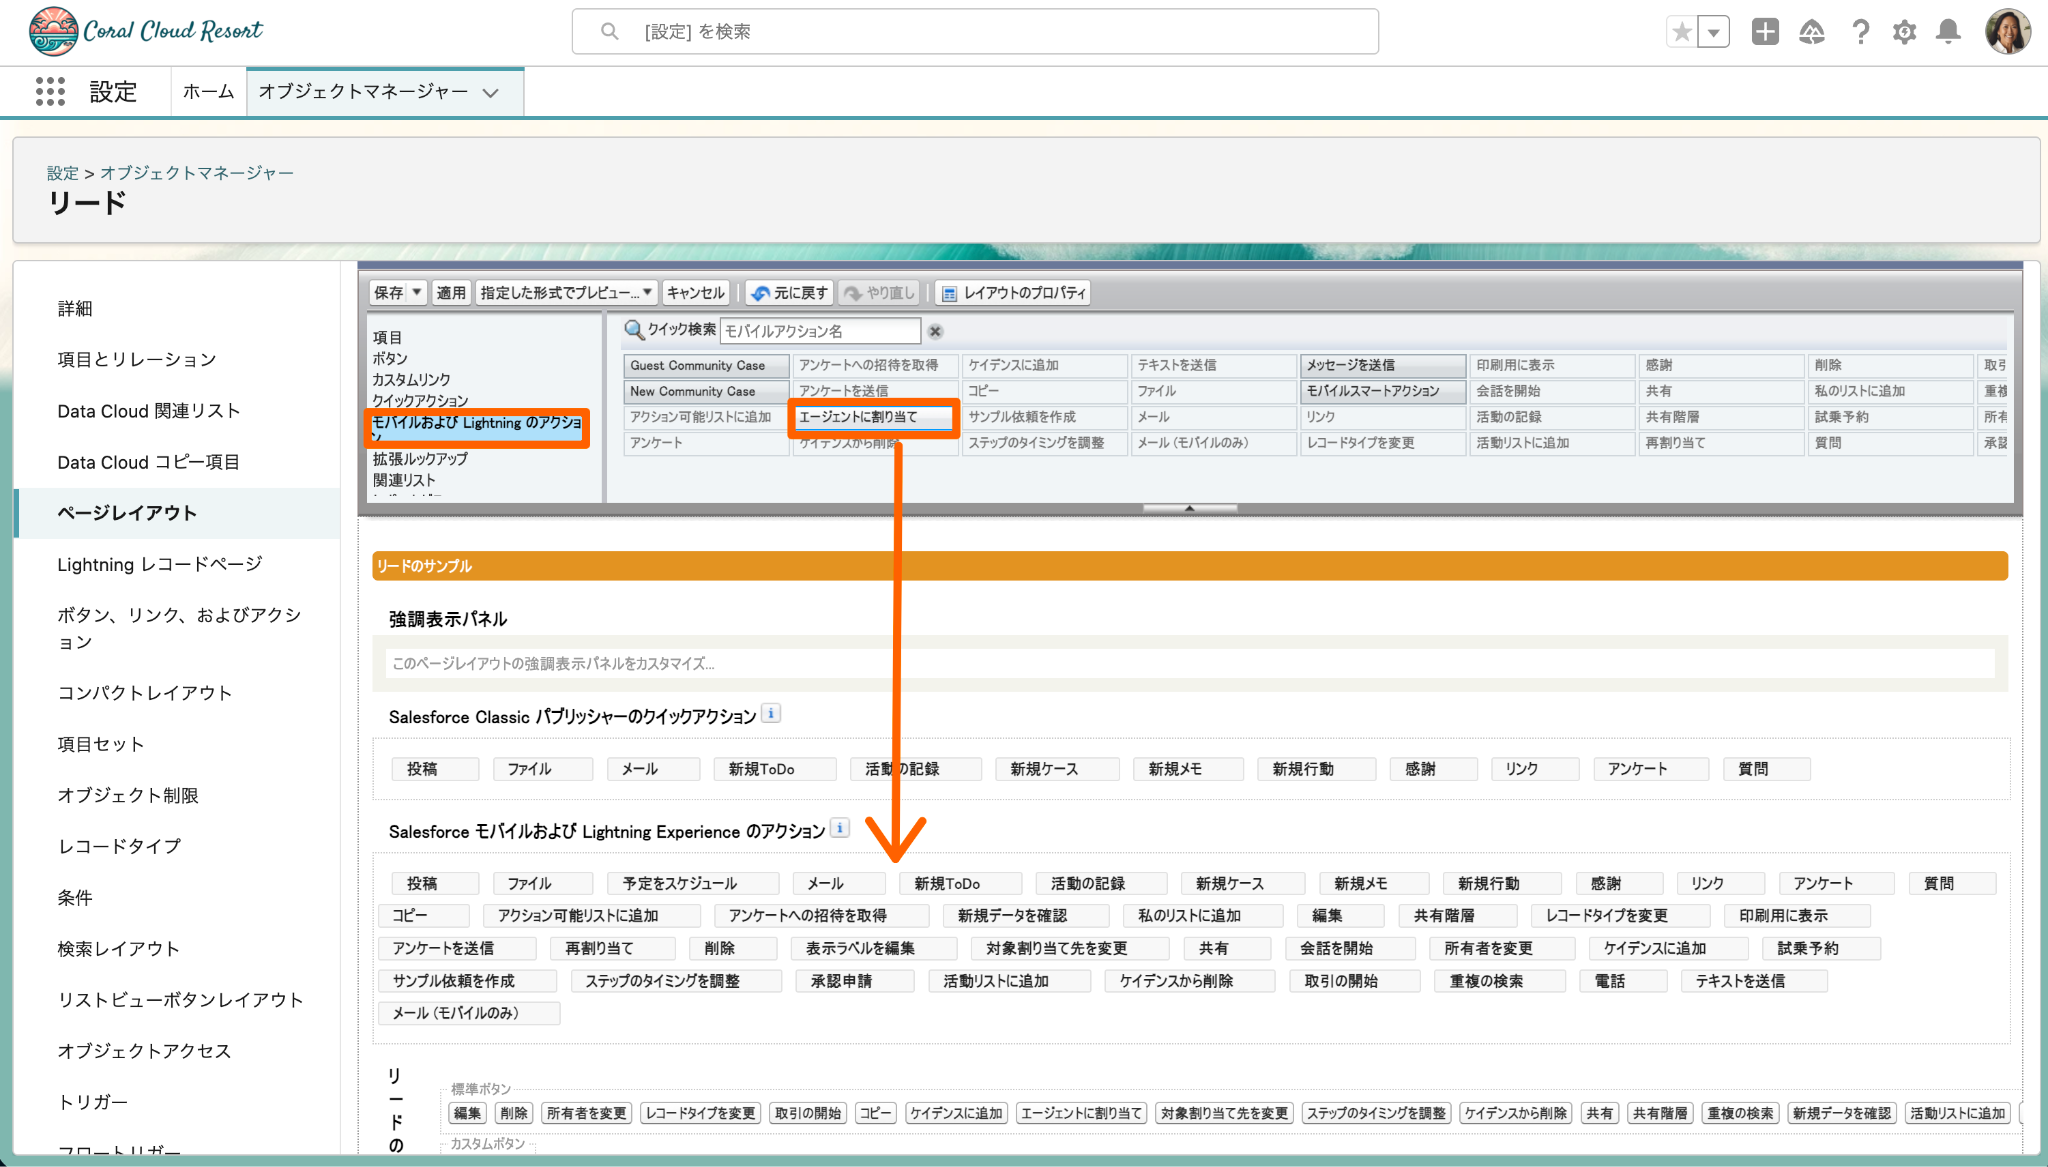Click the info icon beside Classic publisher actions
This screenshot has width=2048, height=1167.
pos(771,714)
